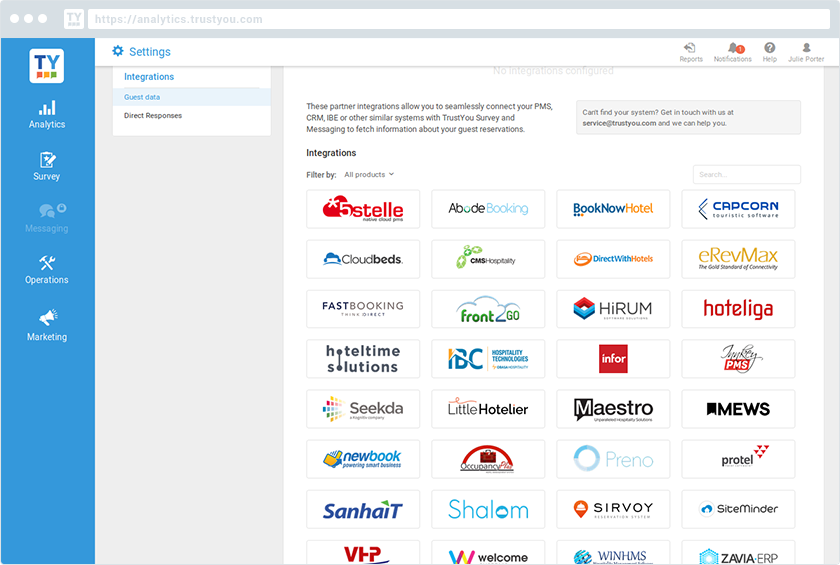Image resolution: width=840 pixels, height=565 pixels.
Task: Select the Guest data menu item
Action: click(x=192, y=97)
